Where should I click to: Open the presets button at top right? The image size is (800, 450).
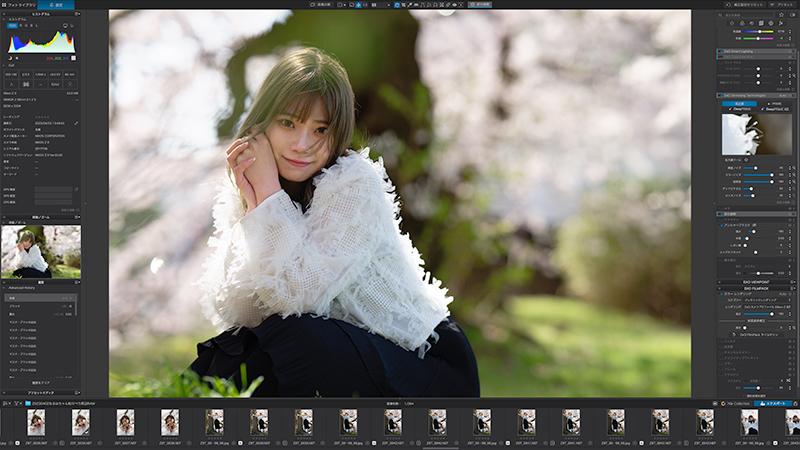[782, 5]
